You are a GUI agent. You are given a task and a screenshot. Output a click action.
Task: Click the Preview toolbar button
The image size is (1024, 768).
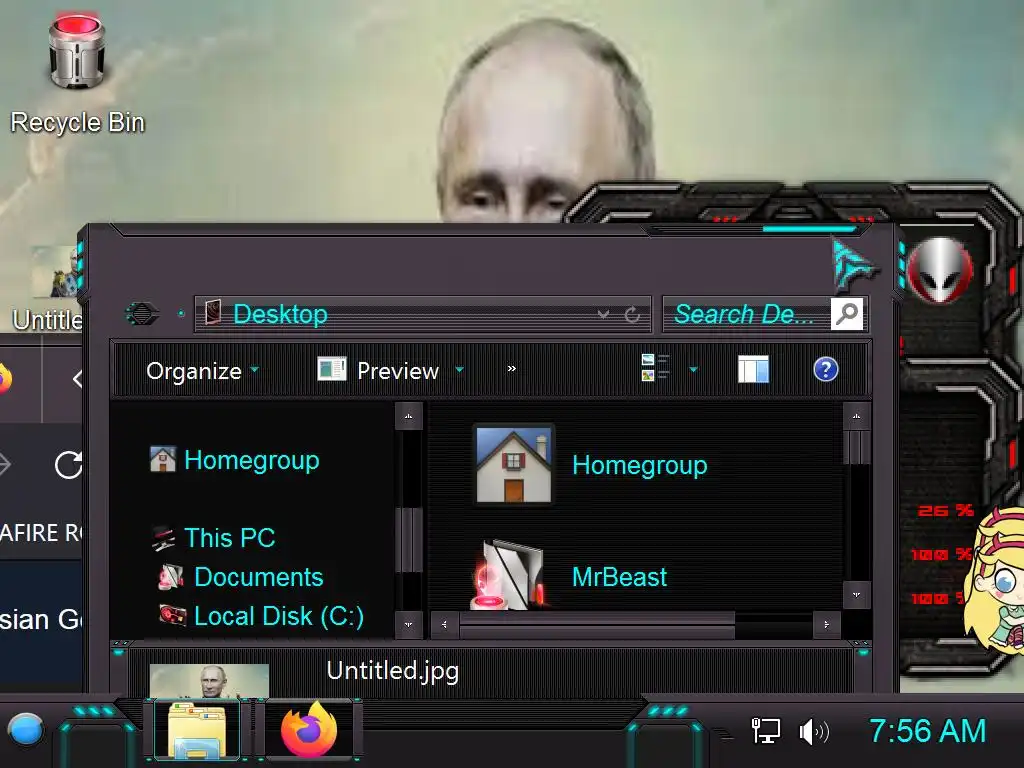click(x=377, y=370)
